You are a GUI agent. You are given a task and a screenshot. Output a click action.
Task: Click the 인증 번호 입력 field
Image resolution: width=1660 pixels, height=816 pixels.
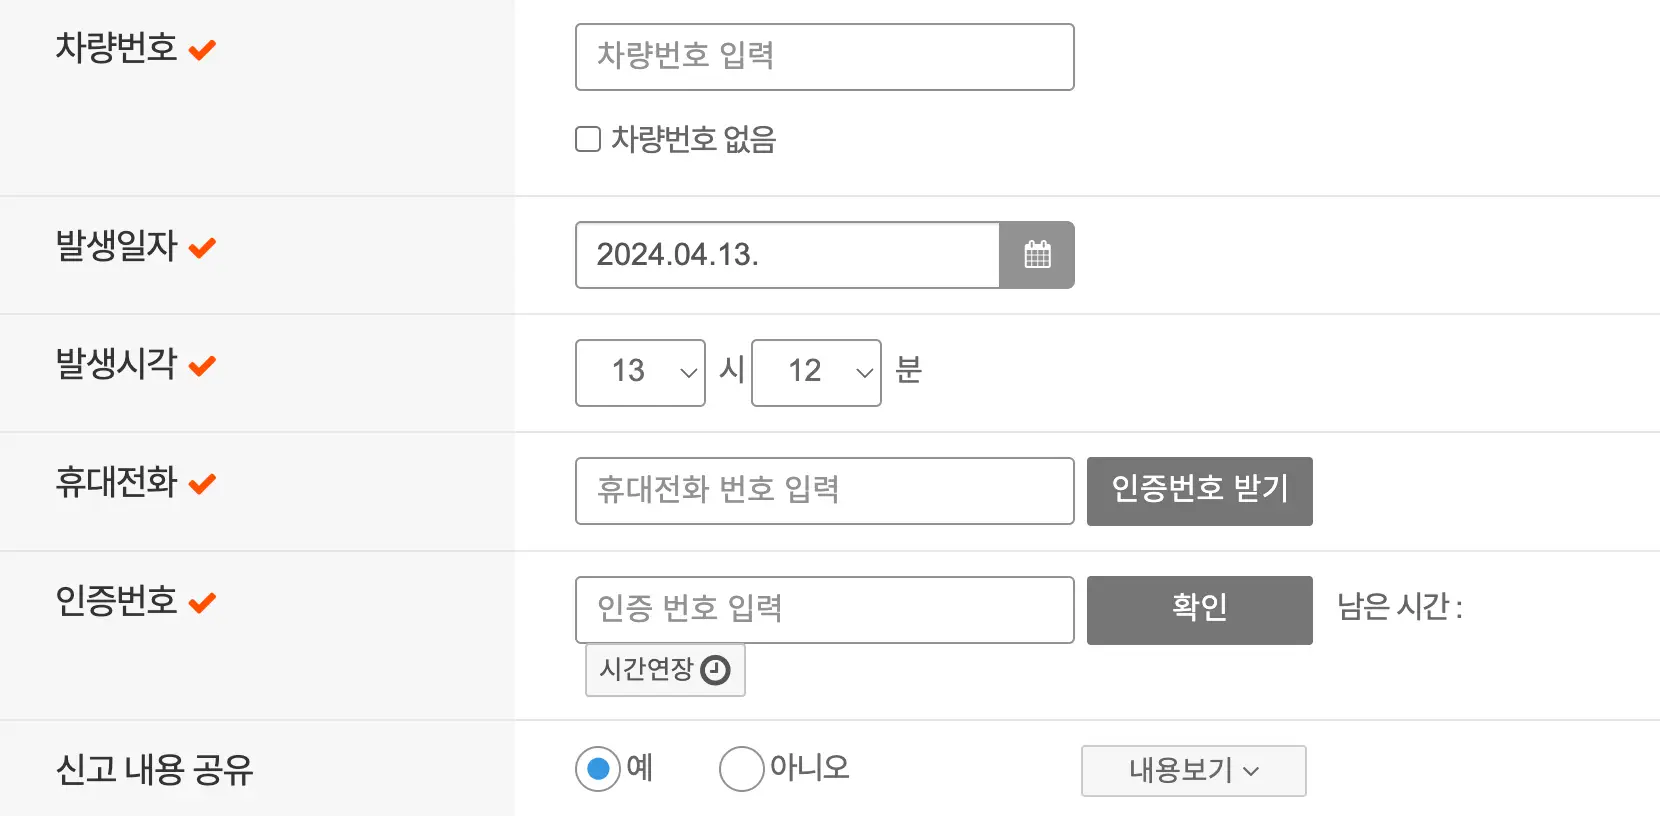(824, 610)
